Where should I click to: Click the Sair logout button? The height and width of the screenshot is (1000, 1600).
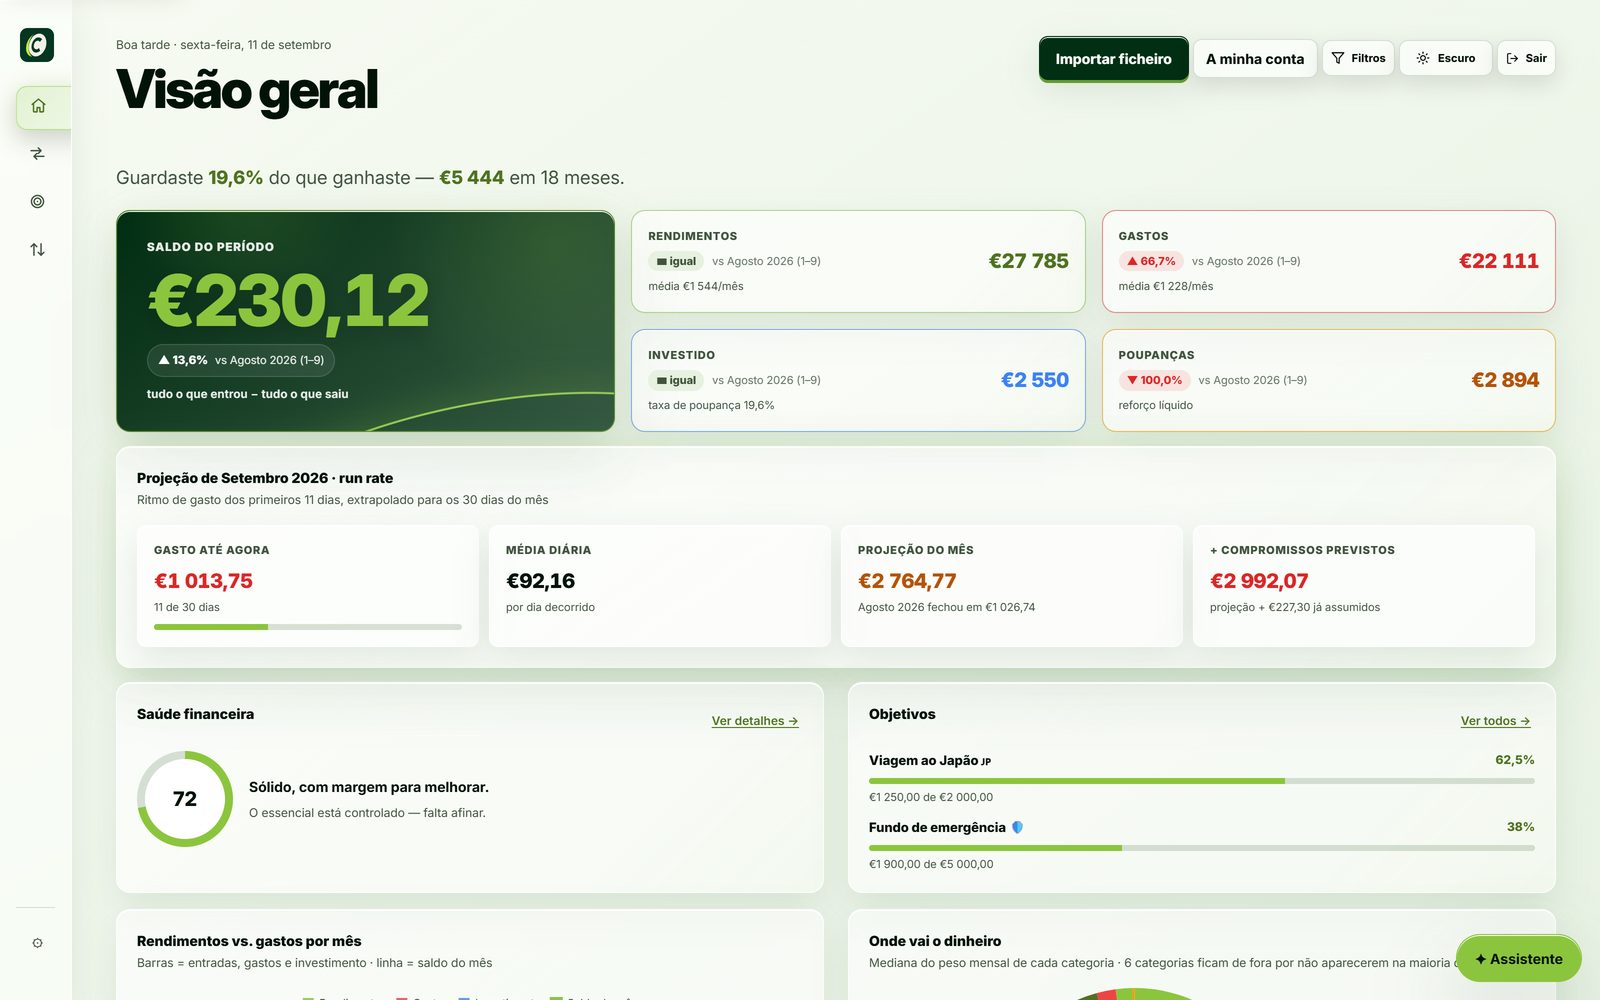tap(1526, 58)
